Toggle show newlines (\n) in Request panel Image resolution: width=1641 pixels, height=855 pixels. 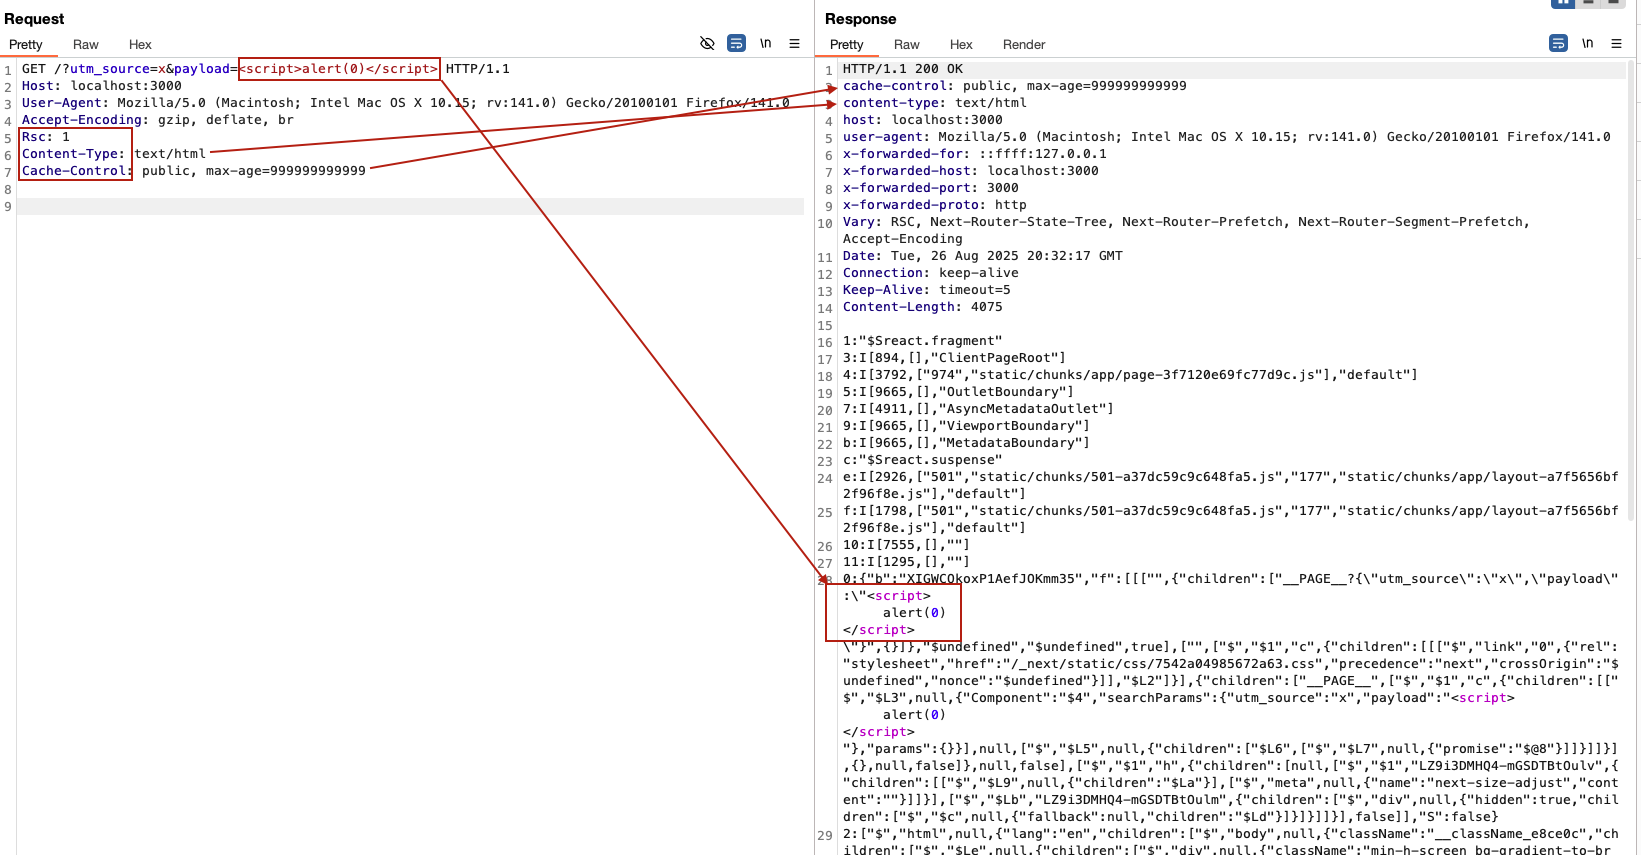point(766,43)
